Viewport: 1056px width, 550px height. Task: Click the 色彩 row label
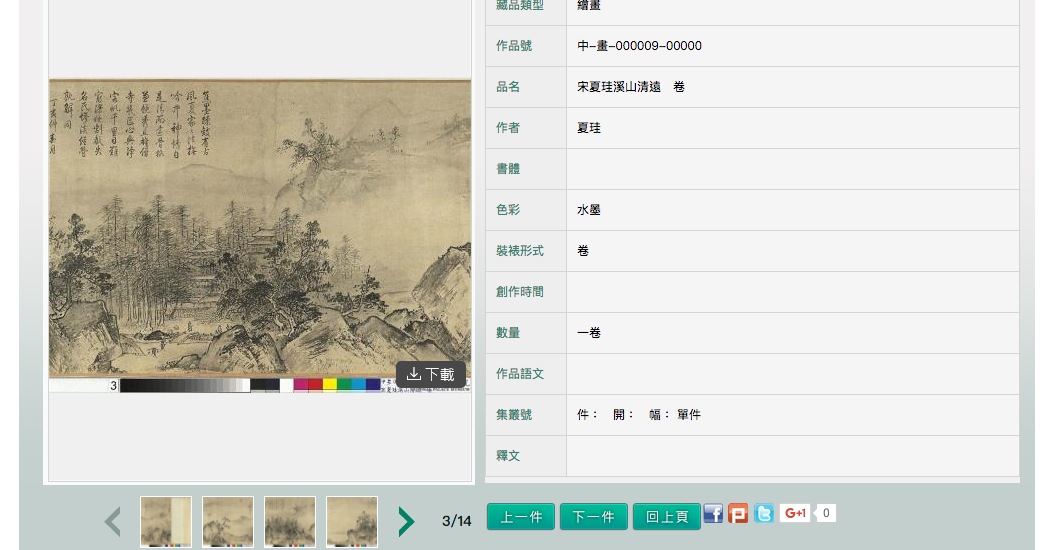(x=508, y=210)
